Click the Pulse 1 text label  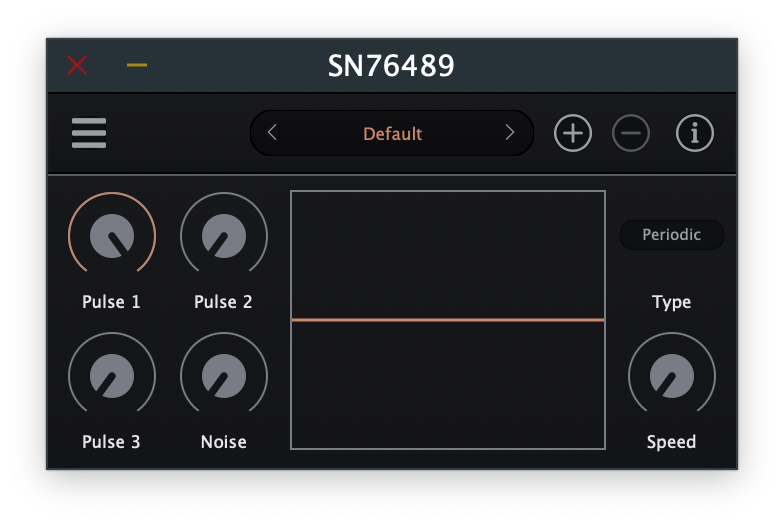112,302
